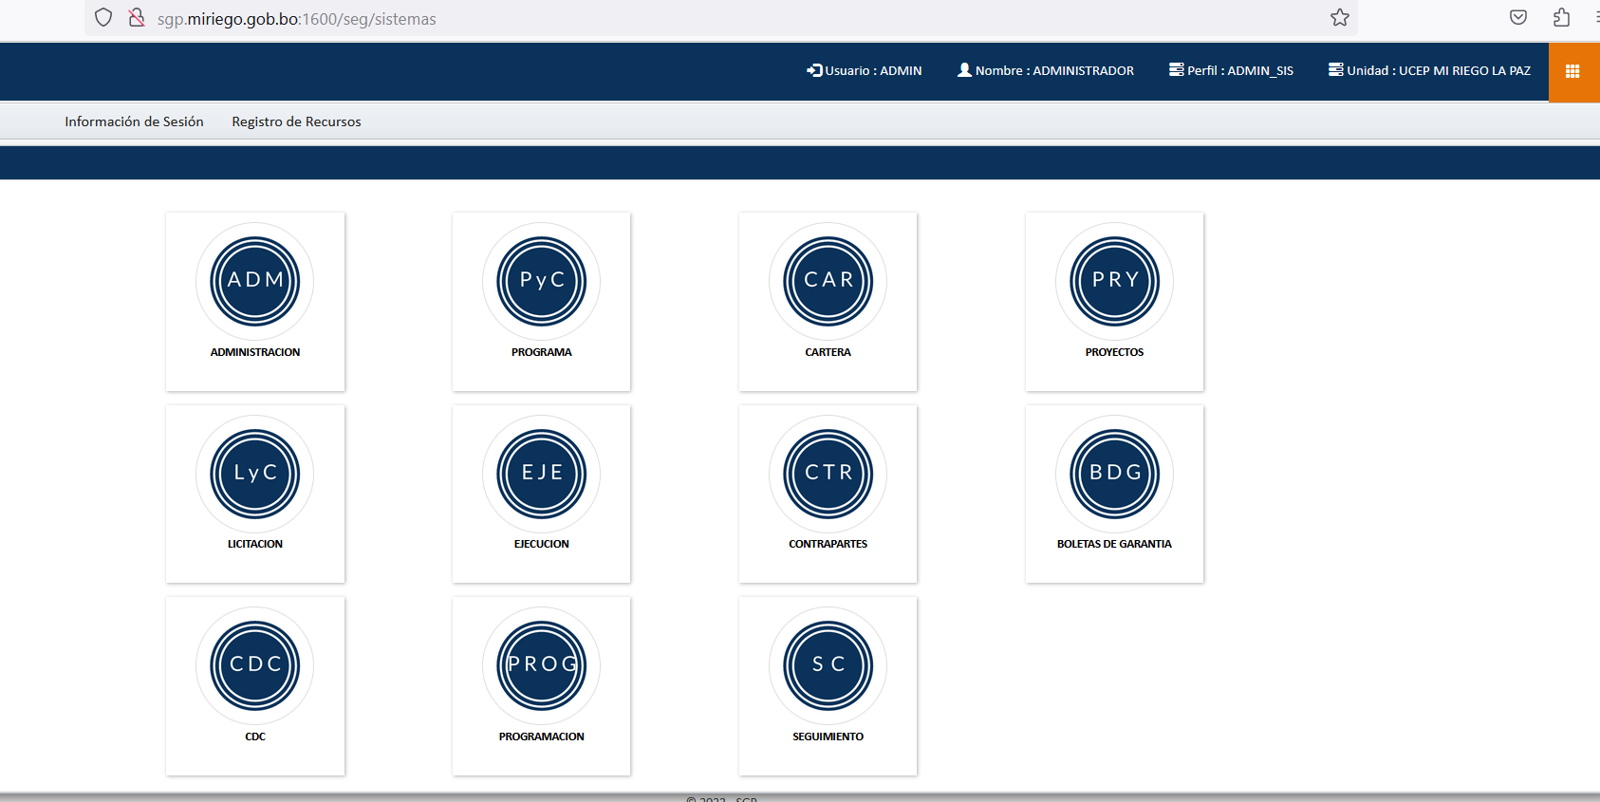Click Unidad : UCEP MI RIEGO LA PAZ
The width and height of the screenshot is (1600, 802).
click(x=1430, y=71)
